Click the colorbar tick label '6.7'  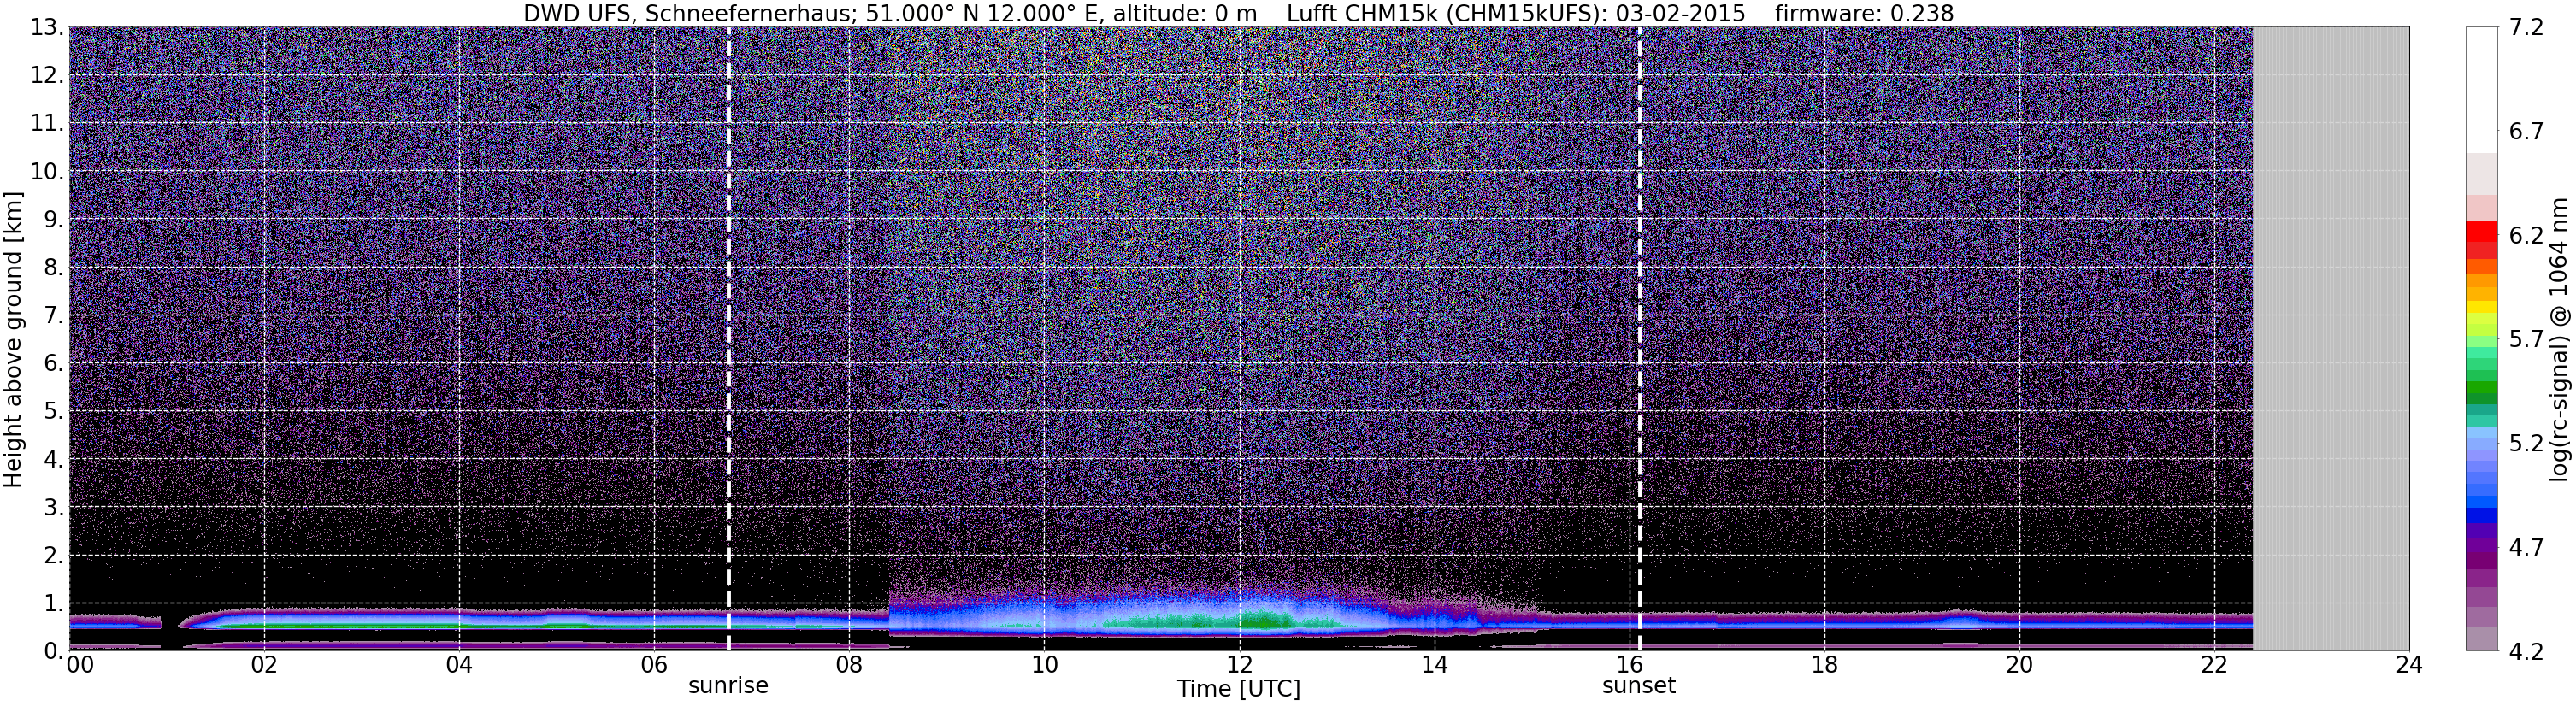click(2526, 132)
